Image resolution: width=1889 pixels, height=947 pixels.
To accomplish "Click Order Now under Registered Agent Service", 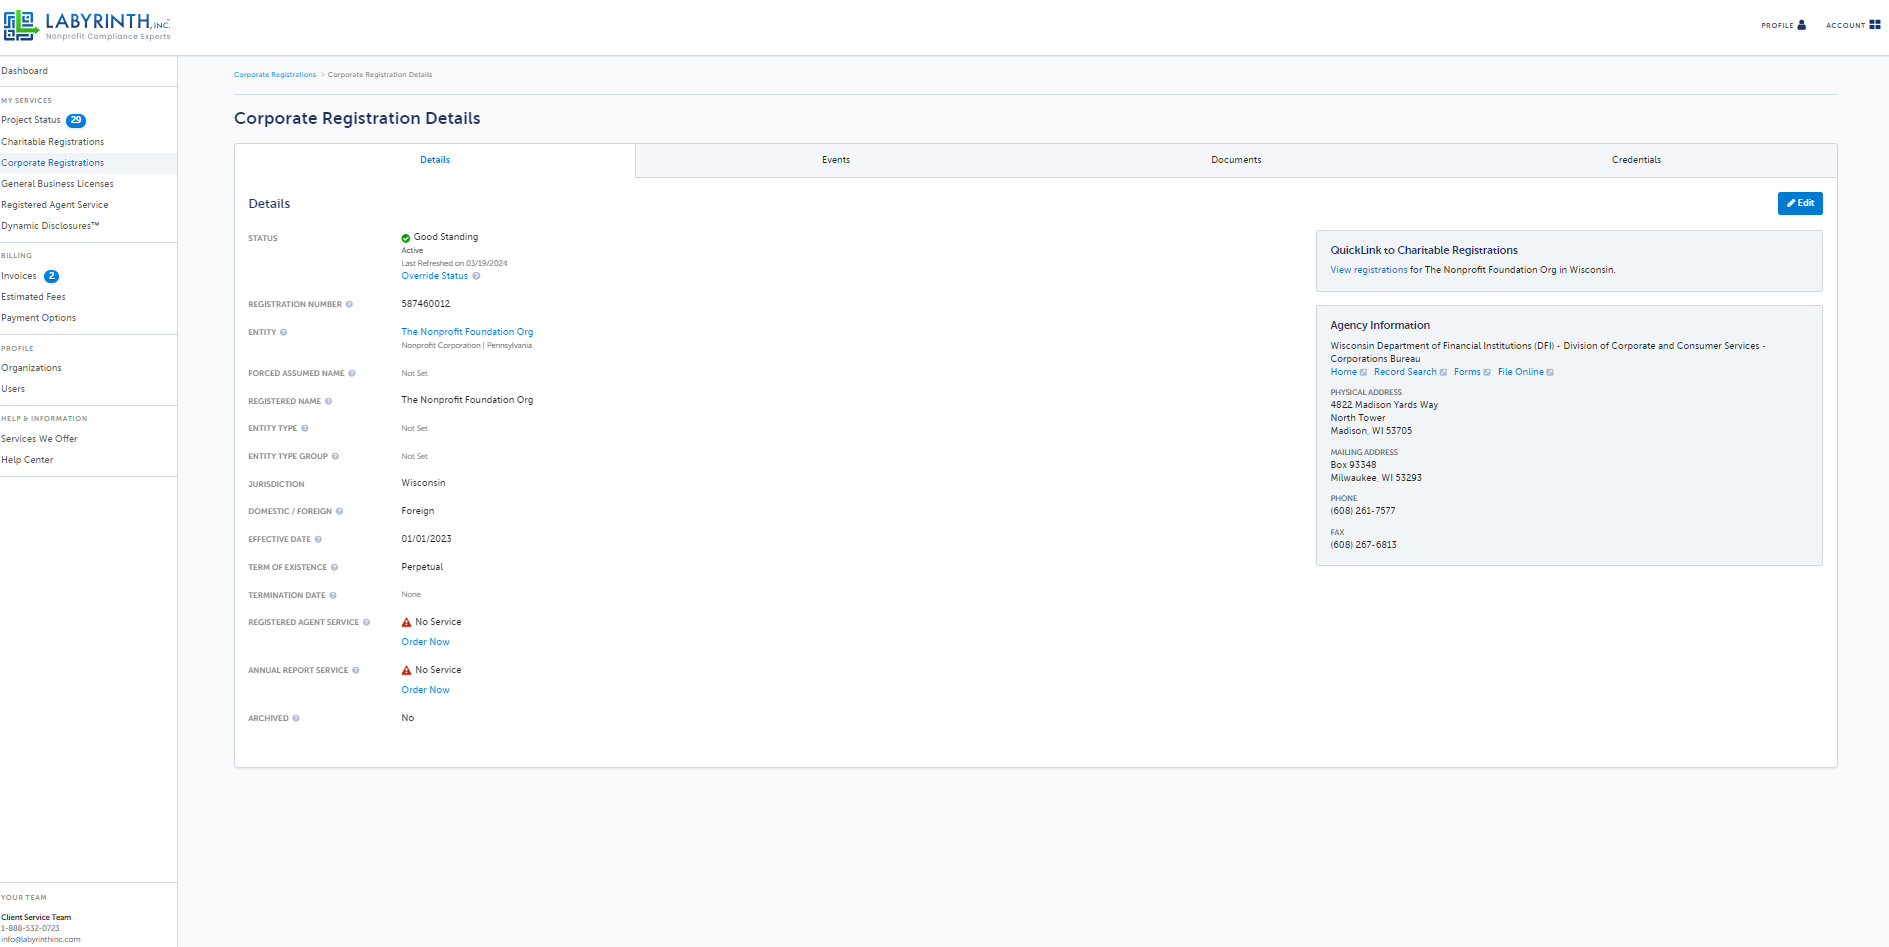I will 426,642.
